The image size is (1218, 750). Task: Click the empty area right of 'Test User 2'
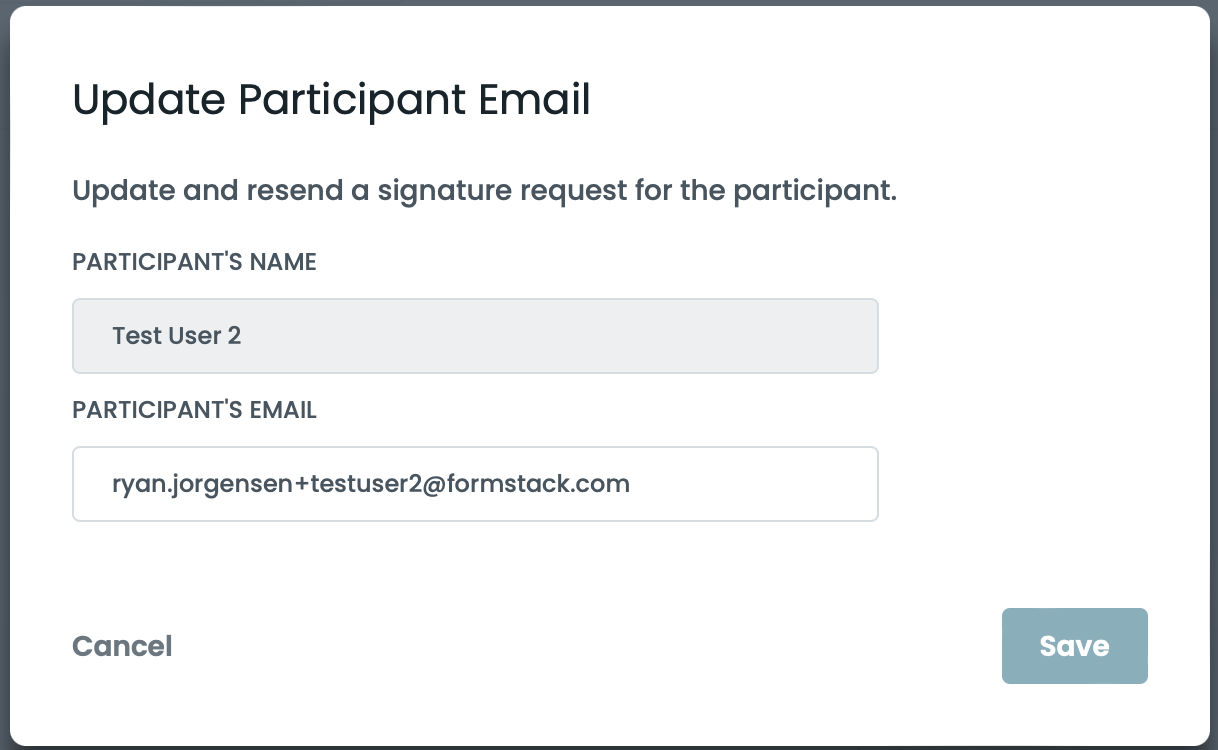coord(560,336)
